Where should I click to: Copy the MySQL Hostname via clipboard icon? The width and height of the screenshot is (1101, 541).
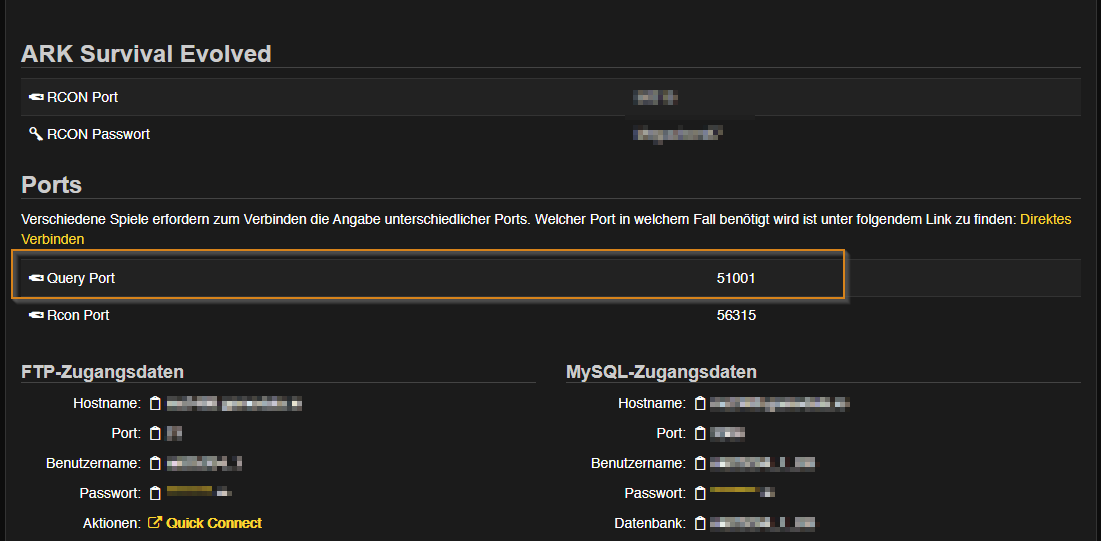699,403
